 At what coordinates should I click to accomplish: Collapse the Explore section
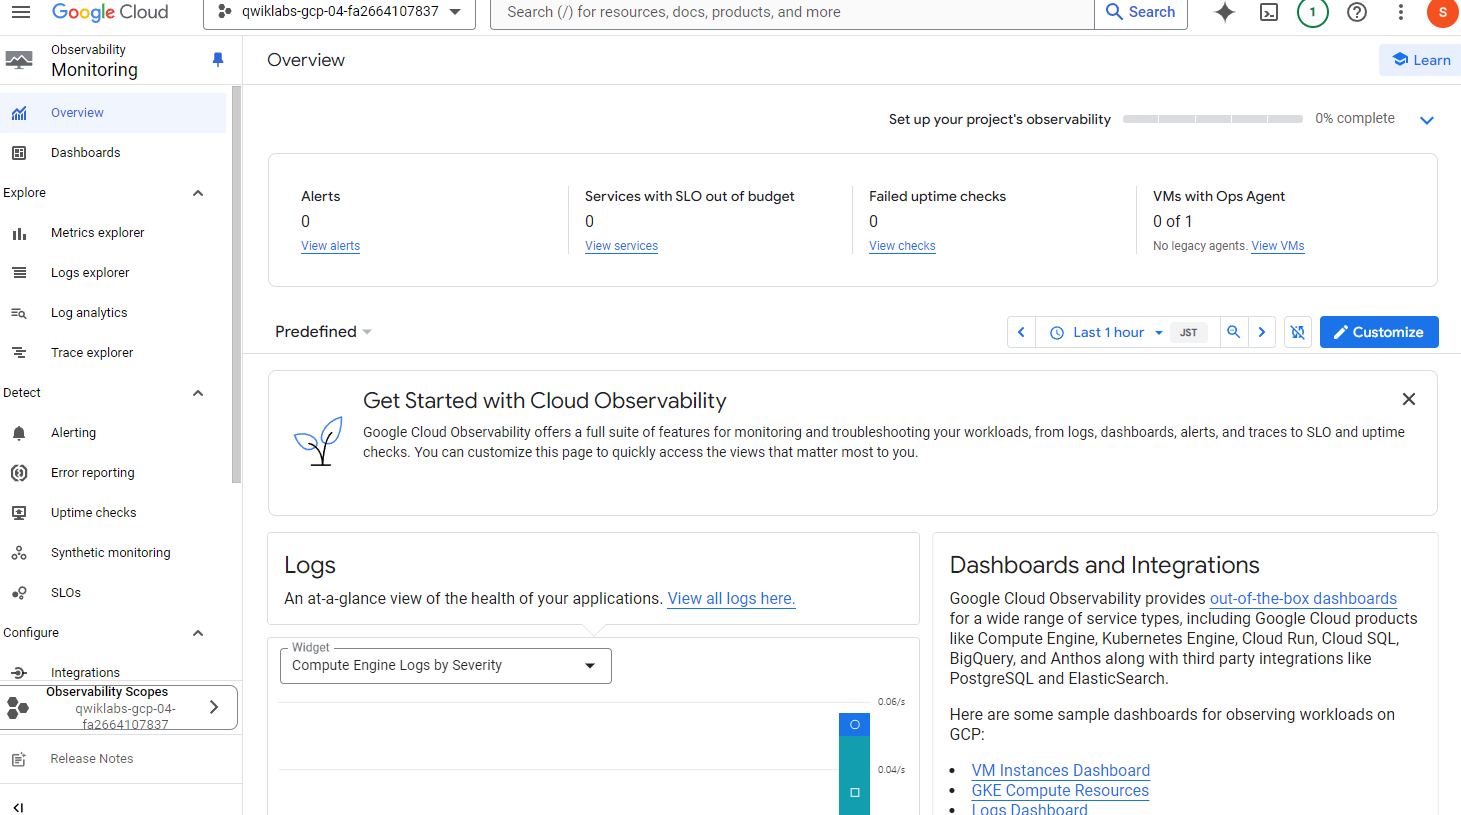(198, 193)
